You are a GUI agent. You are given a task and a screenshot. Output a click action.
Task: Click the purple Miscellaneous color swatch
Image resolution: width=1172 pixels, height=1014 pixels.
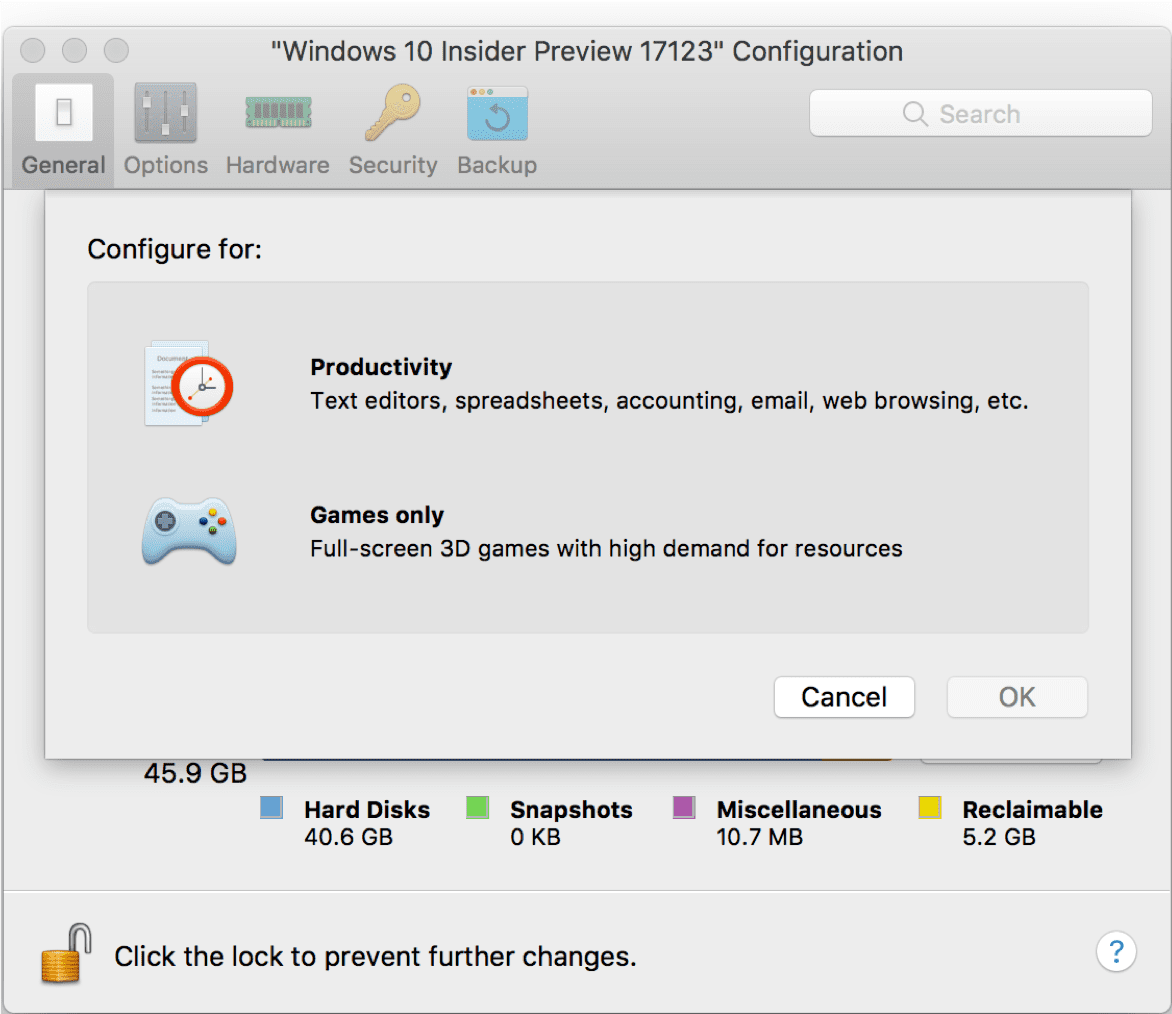(684, 807)
